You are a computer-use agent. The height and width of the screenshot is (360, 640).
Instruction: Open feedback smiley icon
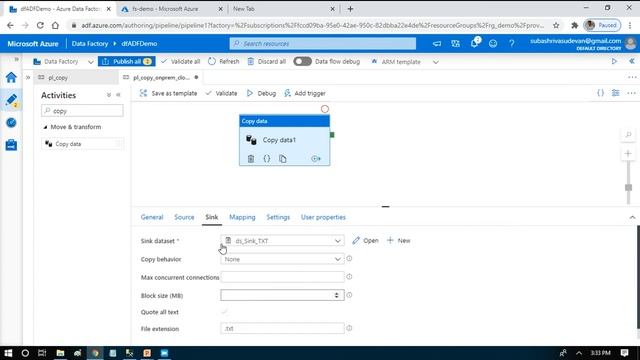point(493,43)
